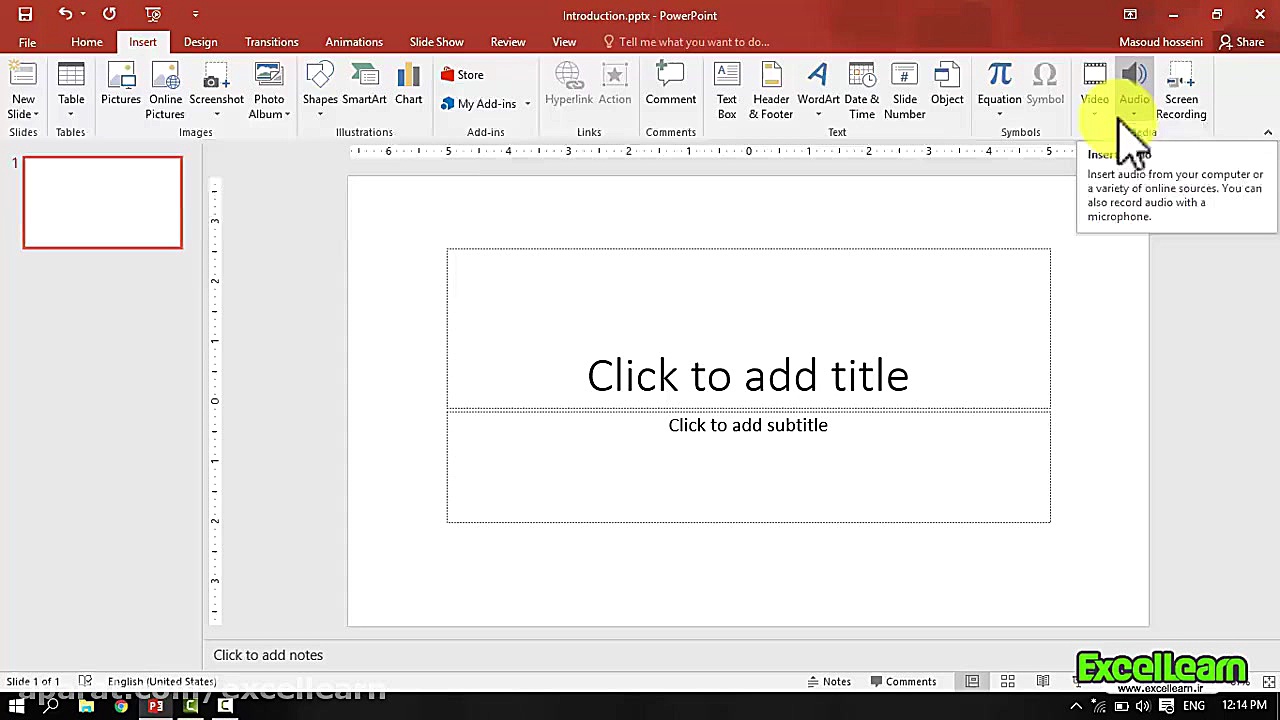Screen dimensions: 1280x720
Task: Open Header & Footer dialog
Action: coord(771,91)
